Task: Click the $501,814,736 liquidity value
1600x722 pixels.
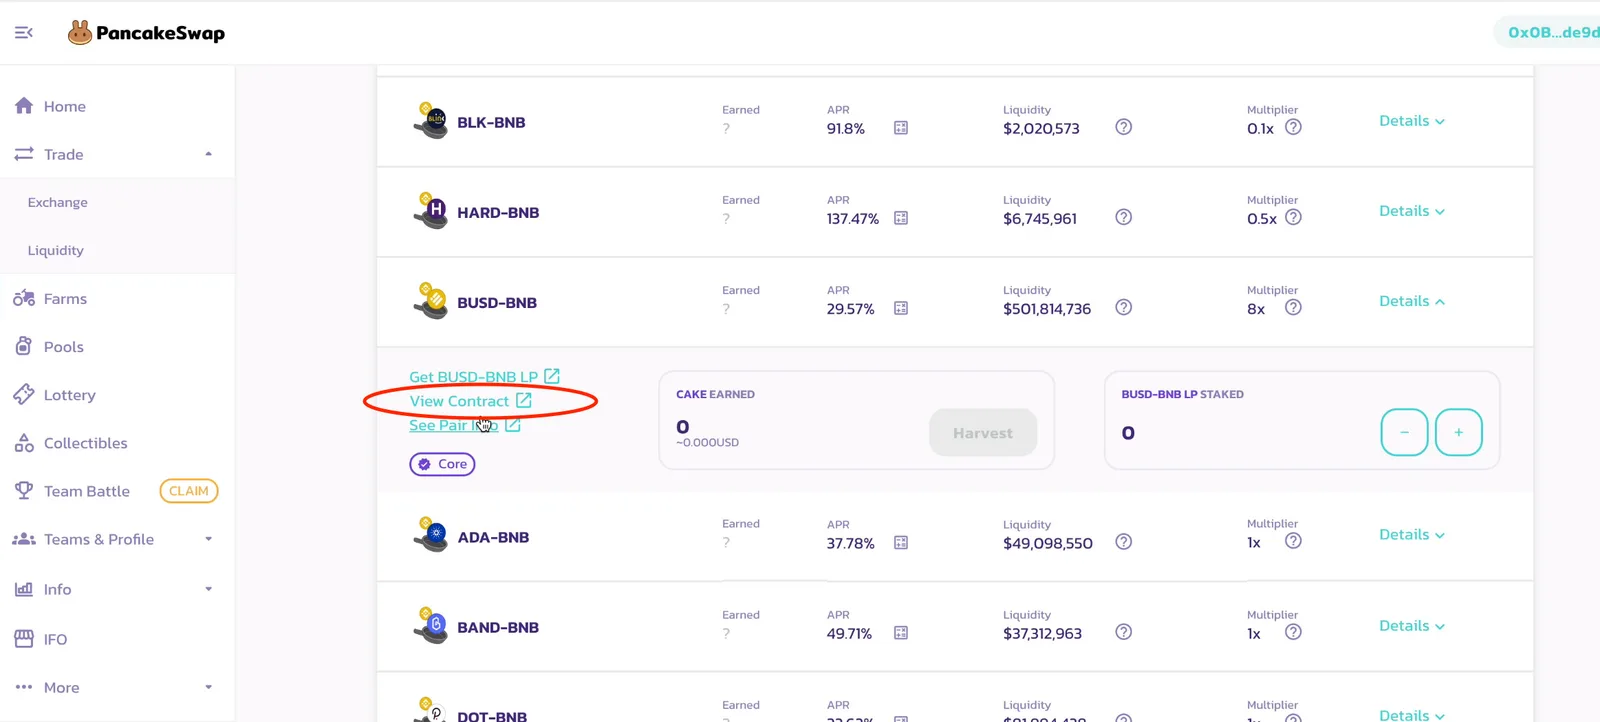Action: coord(1047,309)
